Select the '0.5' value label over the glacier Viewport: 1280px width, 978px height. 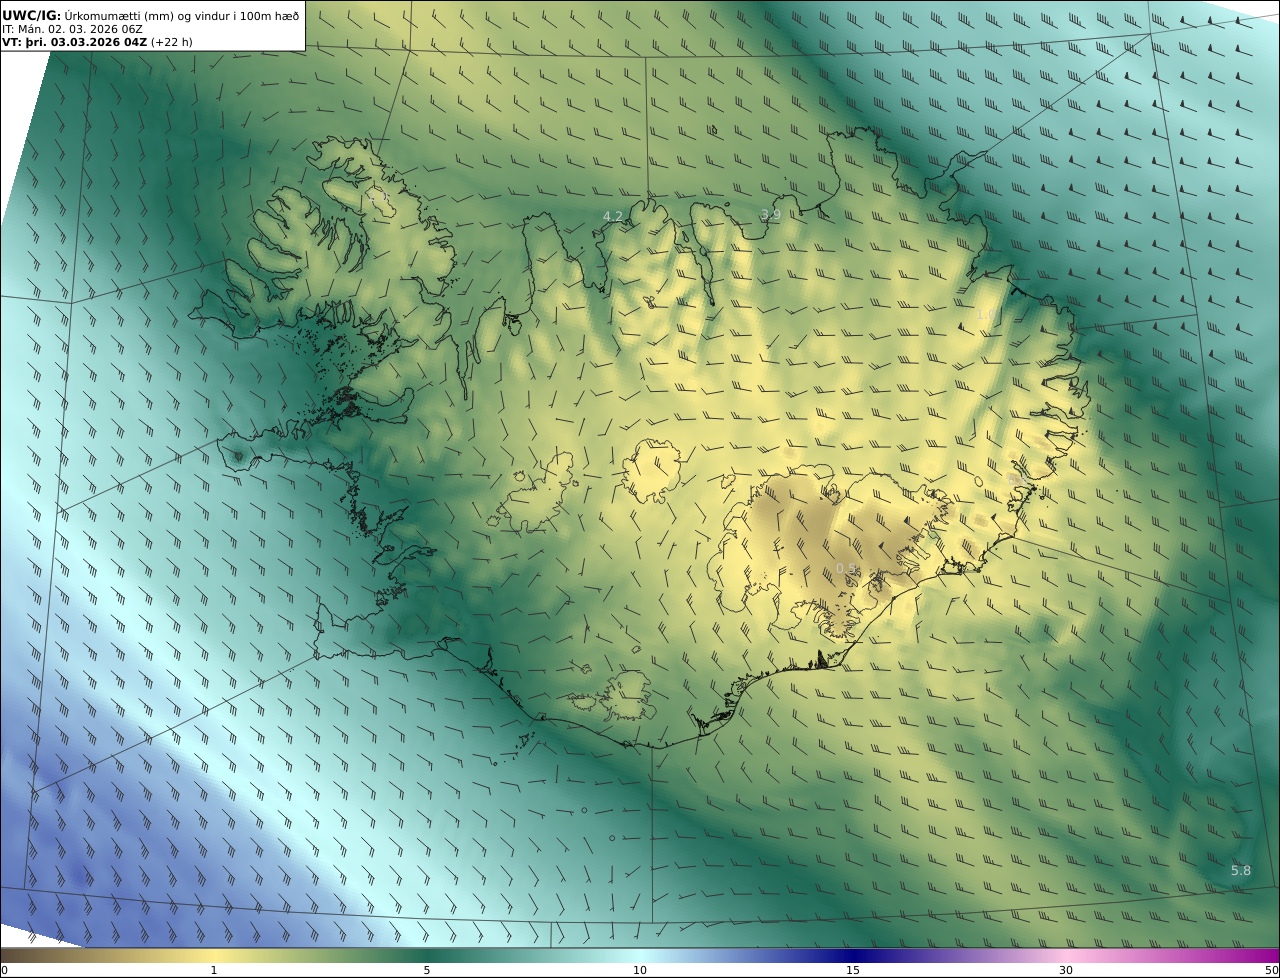pos(846,569)
